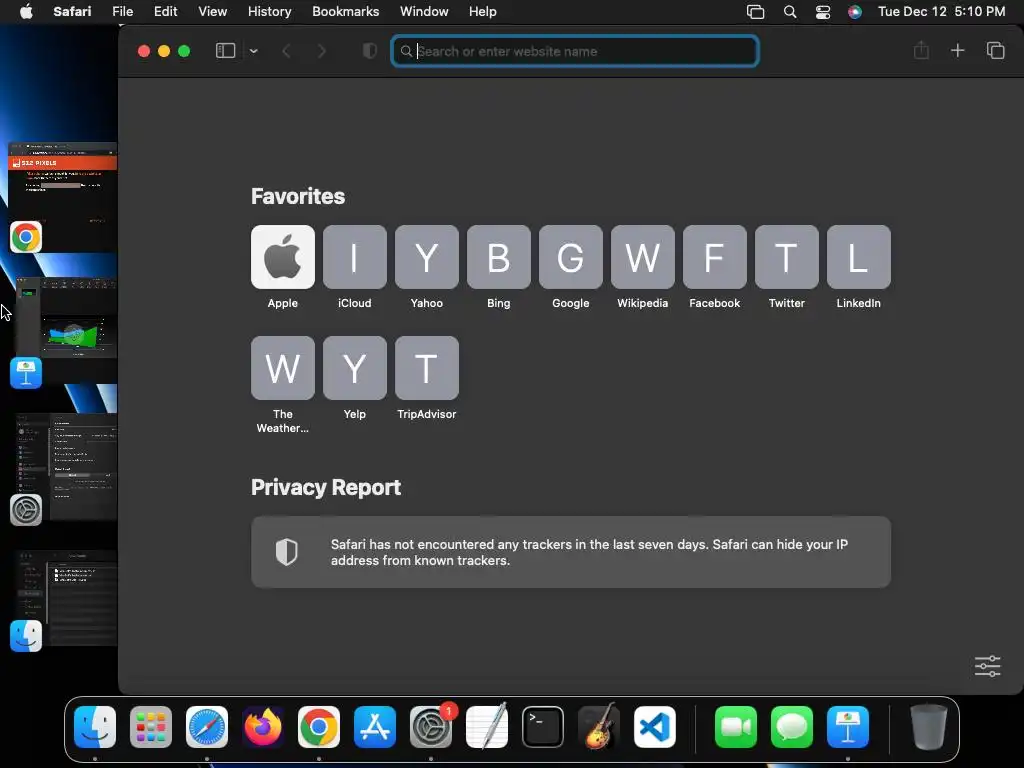Open the Google favorite
Screen dimensions: 1024x768
point(571,257)
